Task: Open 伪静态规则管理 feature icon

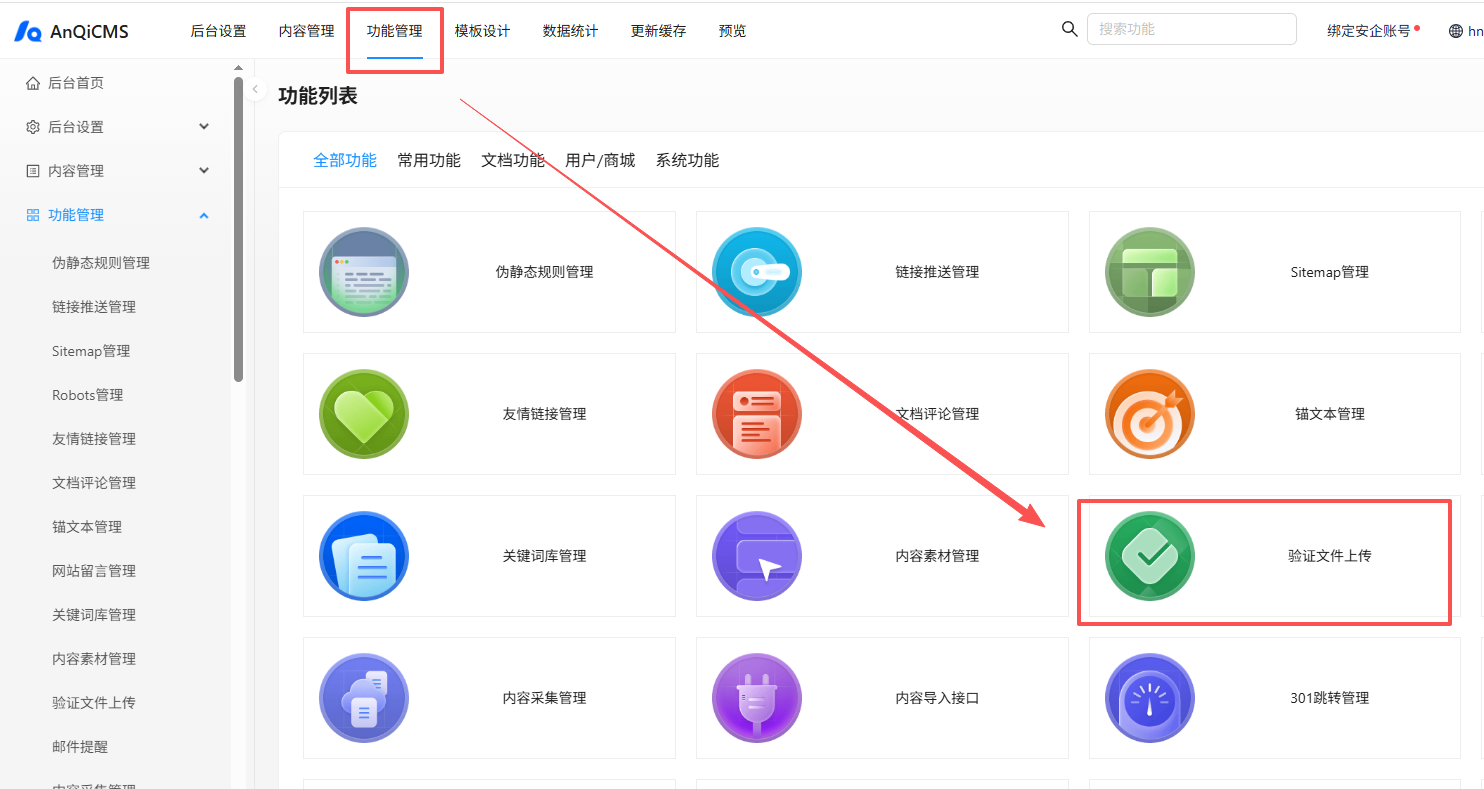Action: [364, 271]
